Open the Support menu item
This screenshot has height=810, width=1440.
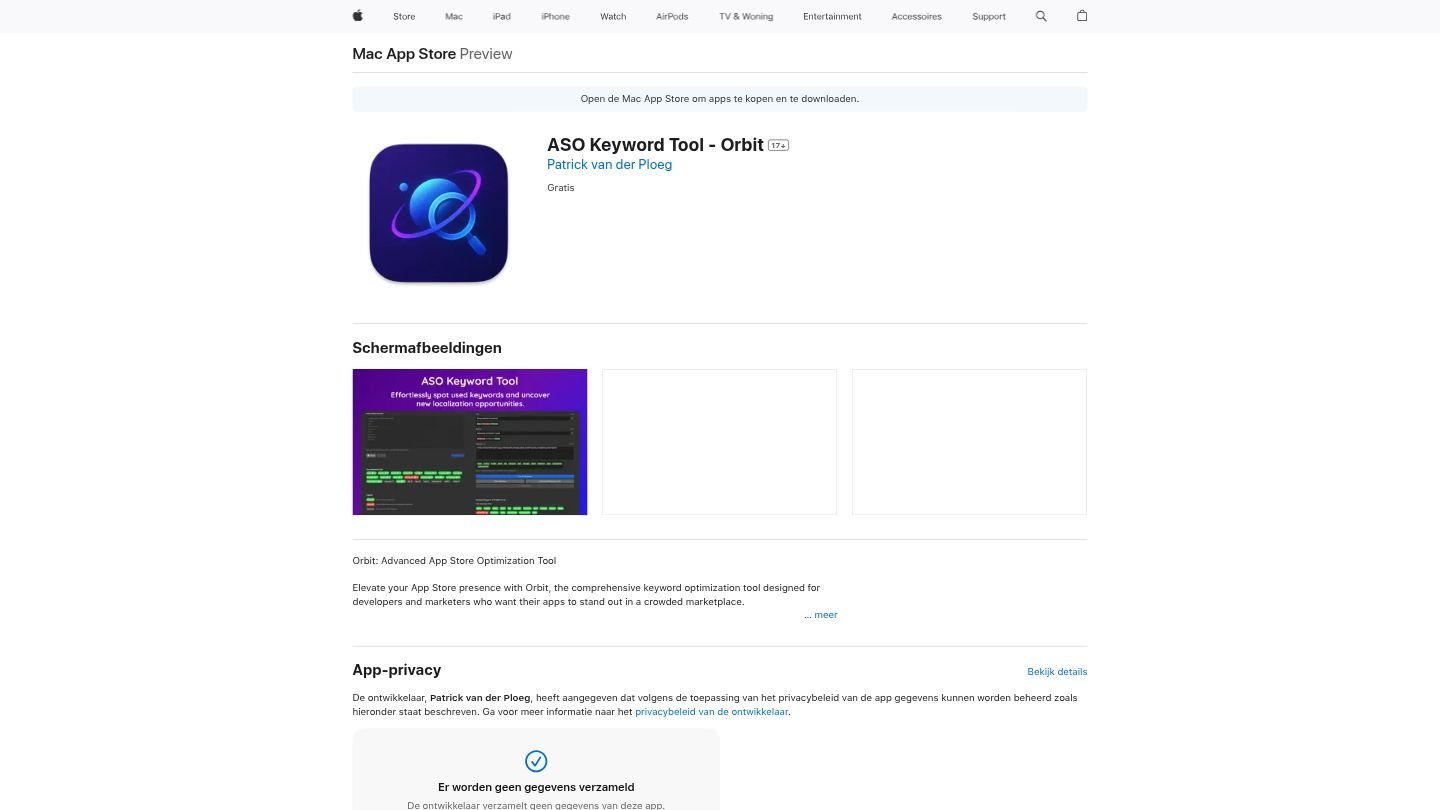coord(989,16)
